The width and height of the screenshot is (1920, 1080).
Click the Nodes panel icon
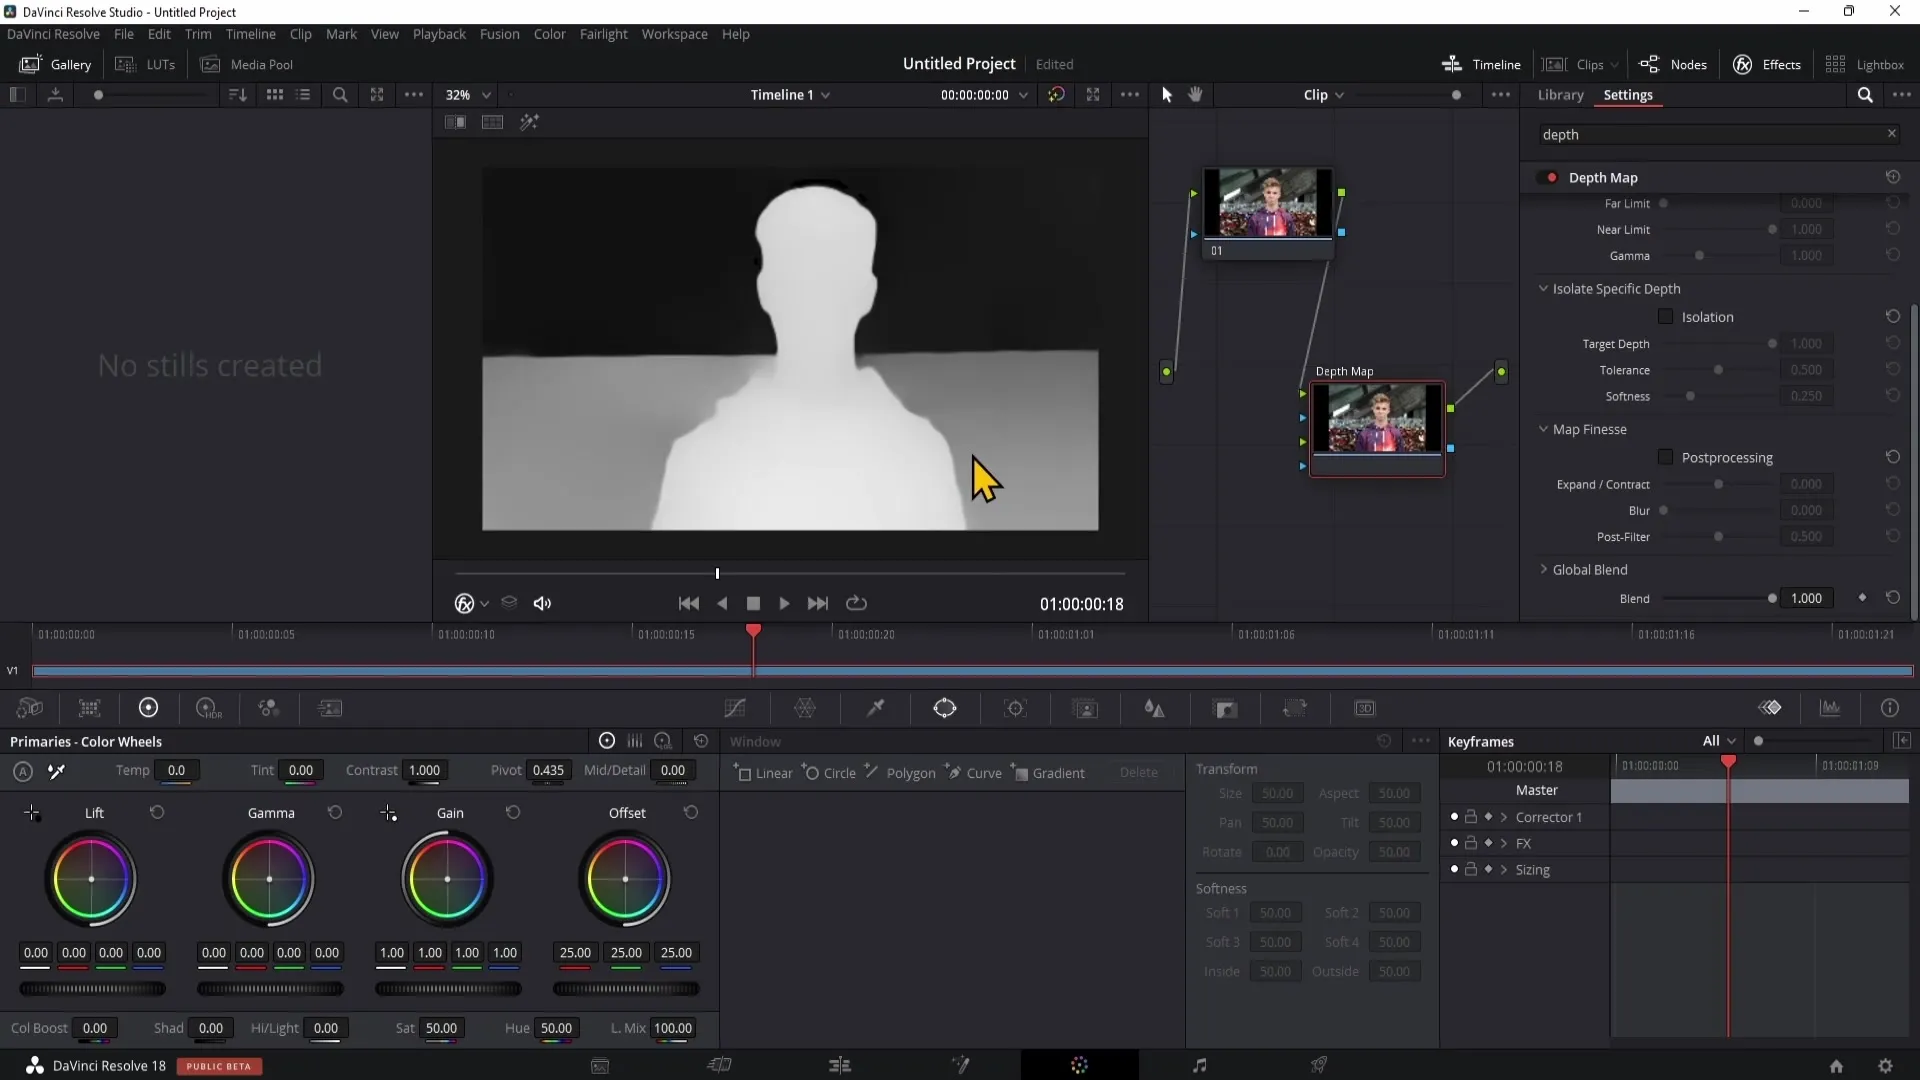pos(1652,63)
